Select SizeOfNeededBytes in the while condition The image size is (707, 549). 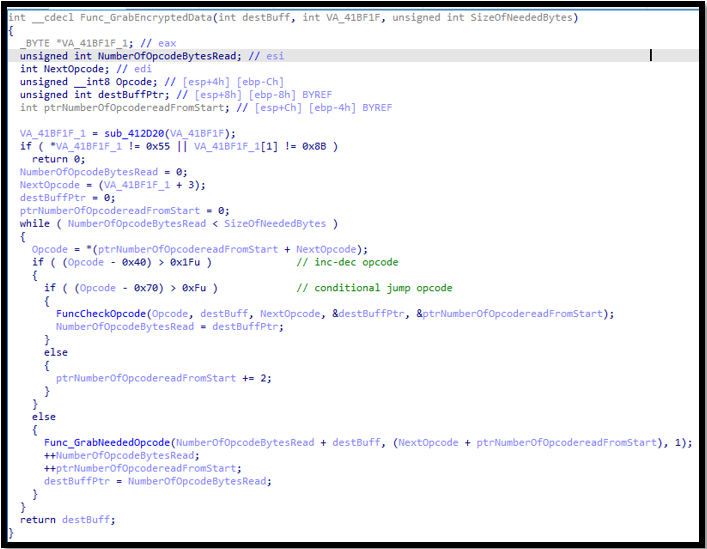coord(275,224)
